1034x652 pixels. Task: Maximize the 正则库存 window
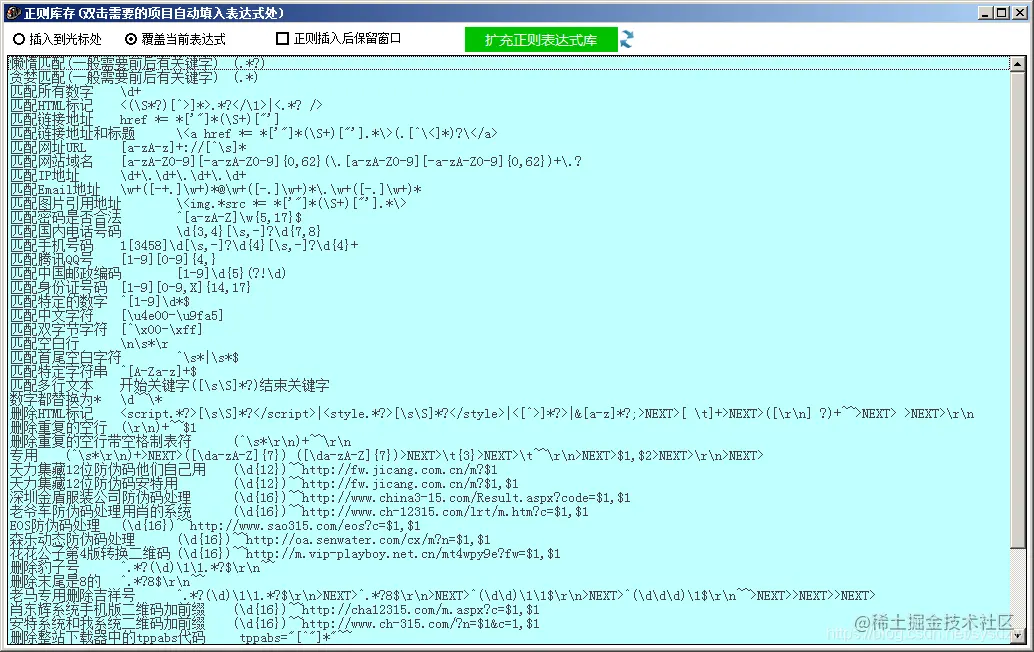pos(1001,13)
